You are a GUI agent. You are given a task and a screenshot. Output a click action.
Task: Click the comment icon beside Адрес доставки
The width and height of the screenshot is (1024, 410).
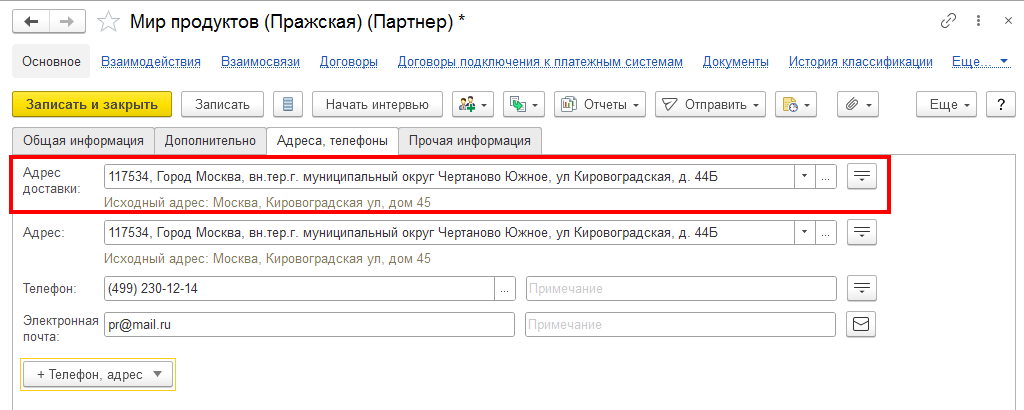(x=861, y=176)
